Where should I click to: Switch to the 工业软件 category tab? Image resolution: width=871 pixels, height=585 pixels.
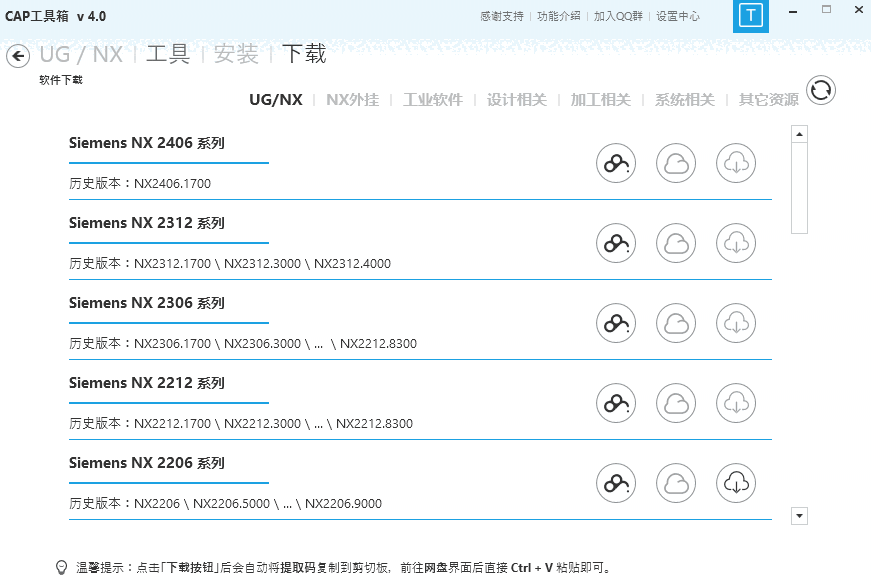pos(432,100)
